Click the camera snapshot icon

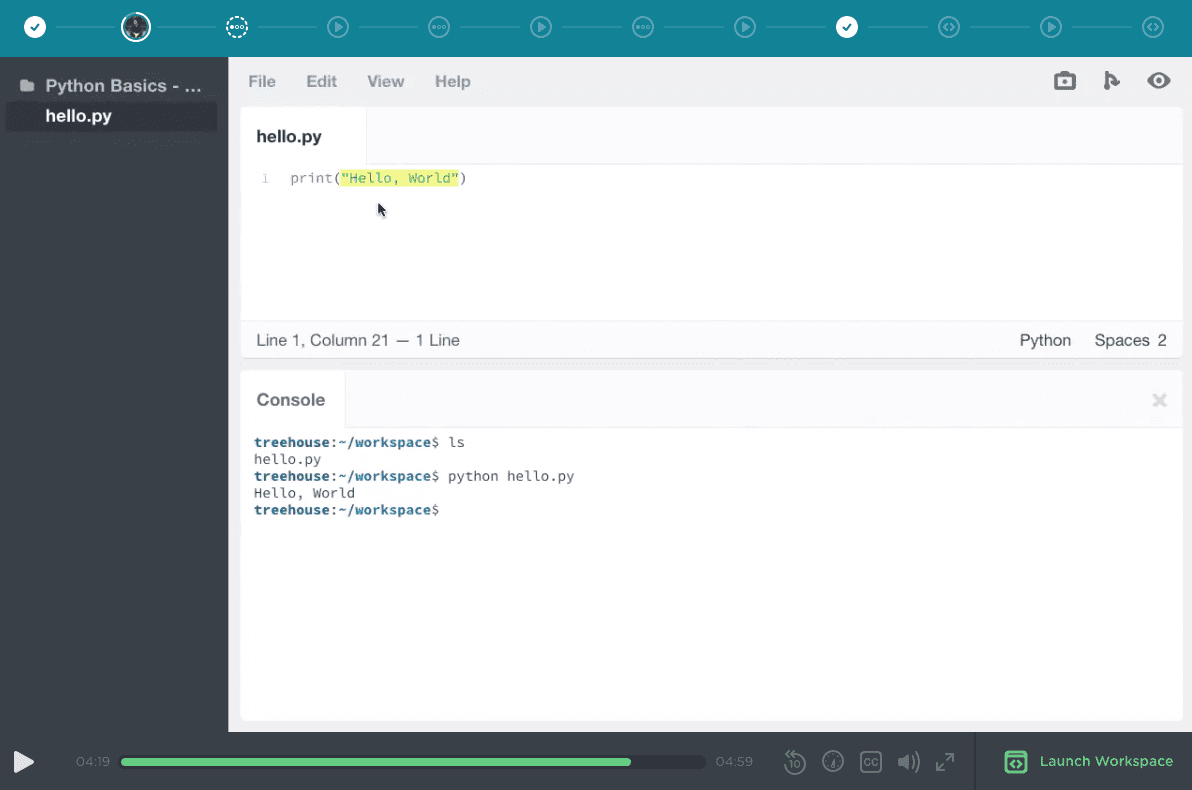1065,82
